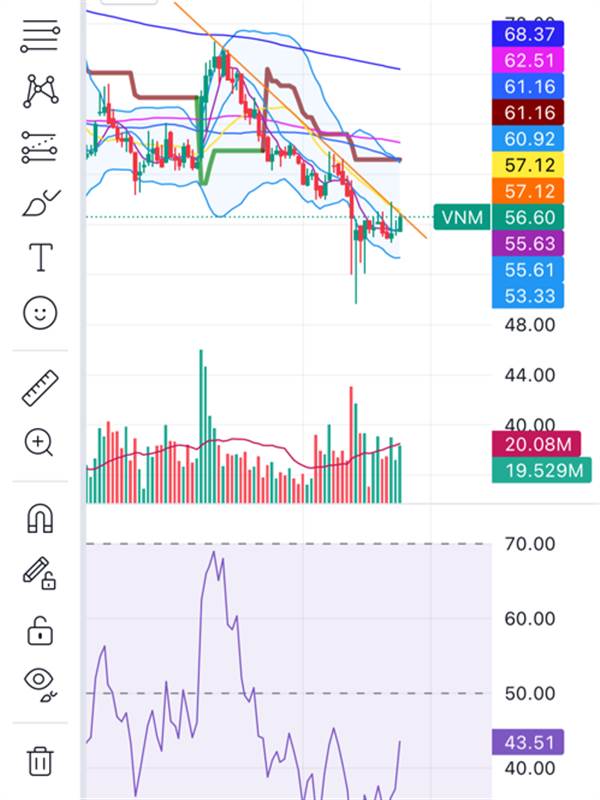Select the Text annotation tool
The image size is (600, 800).
[40, 257]
